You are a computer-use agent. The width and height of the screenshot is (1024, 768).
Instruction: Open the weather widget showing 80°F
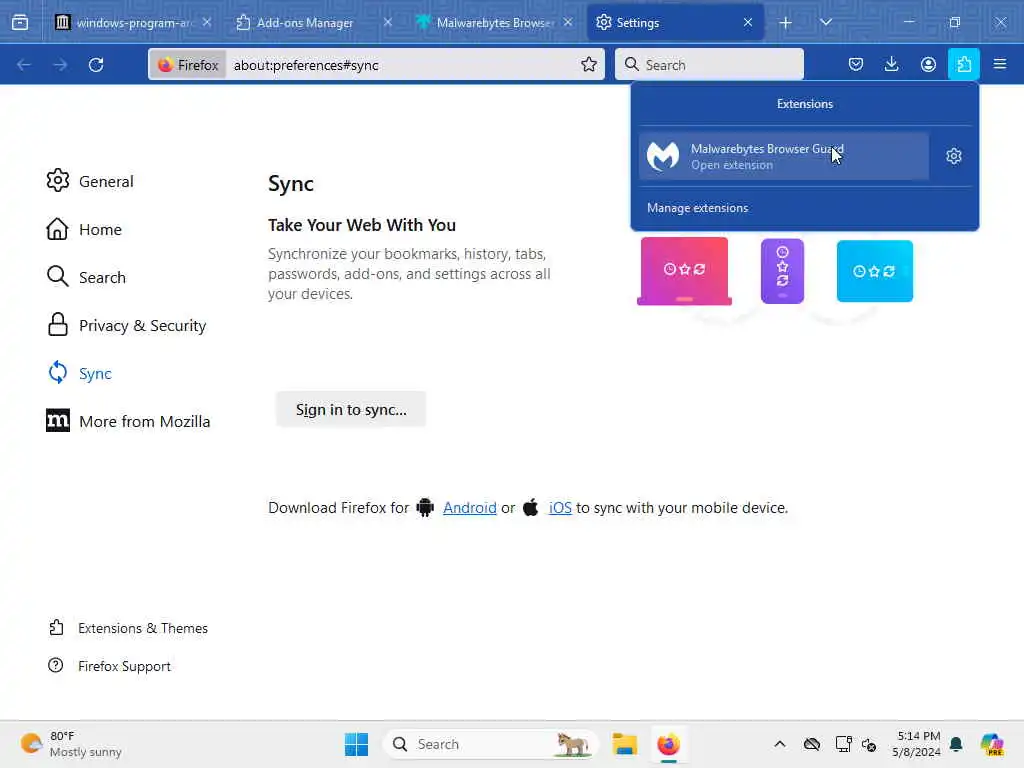pyautogui.click(x=71, y=744)
